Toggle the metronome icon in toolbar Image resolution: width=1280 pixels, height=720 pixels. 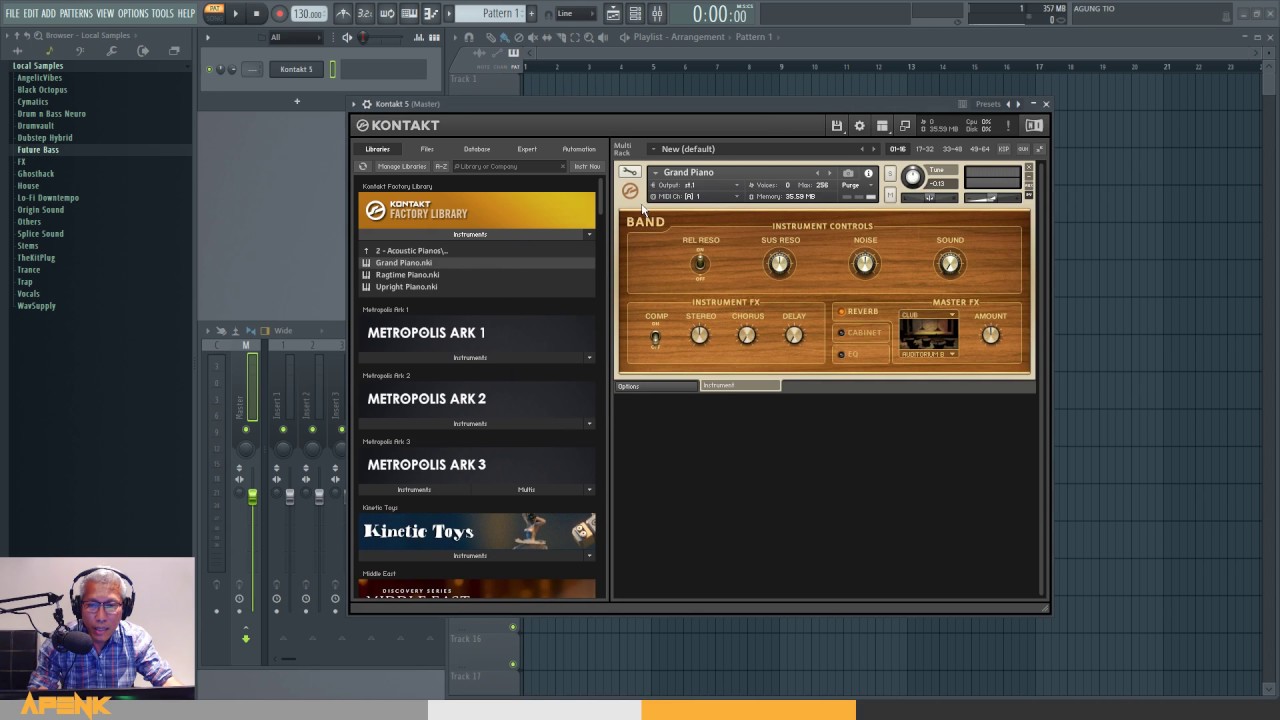343,13
